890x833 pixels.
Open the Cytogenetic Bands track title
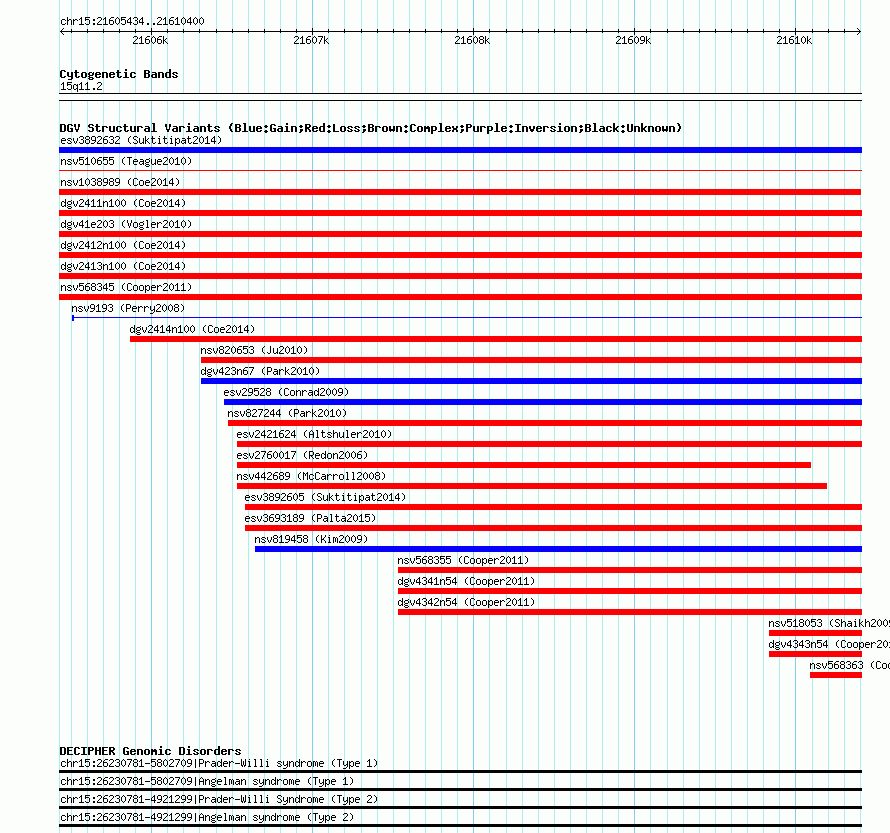pyautogui.click(x=119, y=74)
